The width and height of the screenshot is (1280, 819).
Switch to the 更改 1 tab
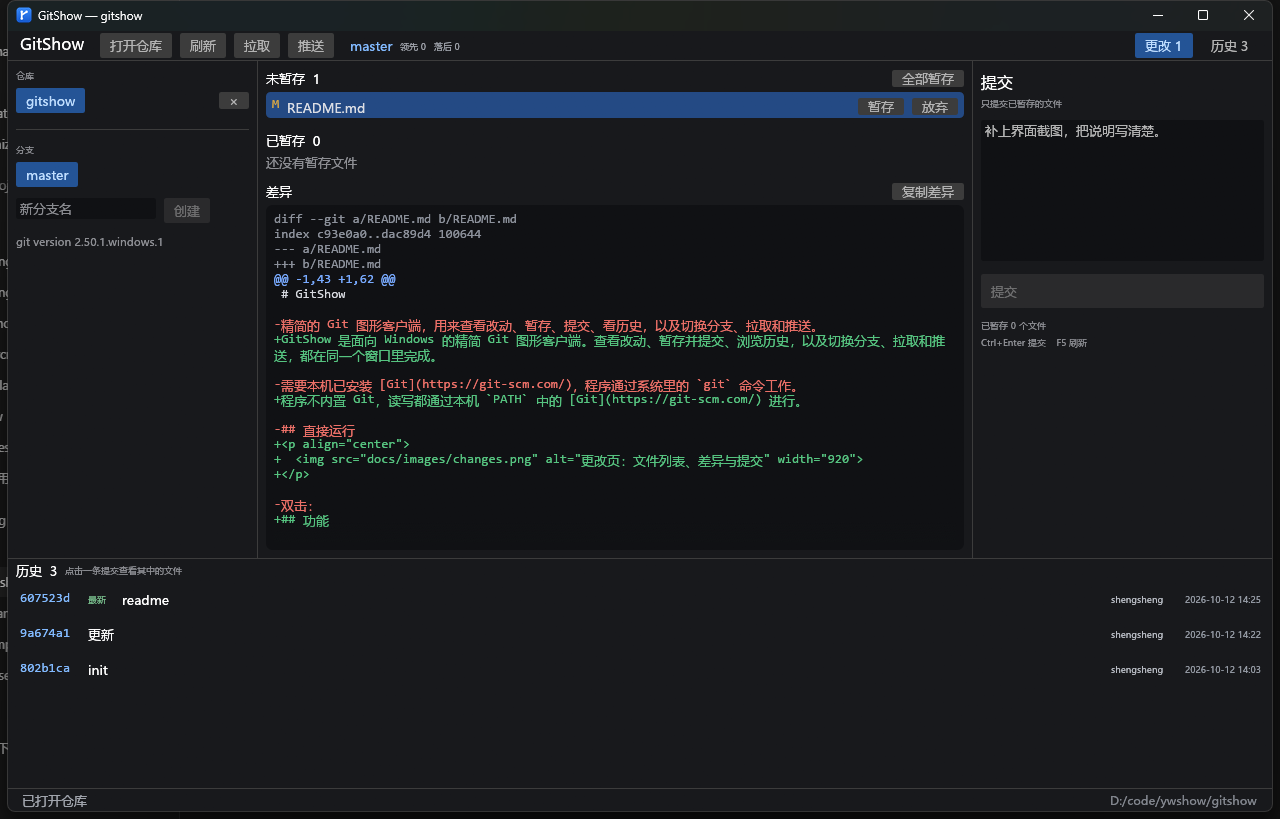[1163, 46]
